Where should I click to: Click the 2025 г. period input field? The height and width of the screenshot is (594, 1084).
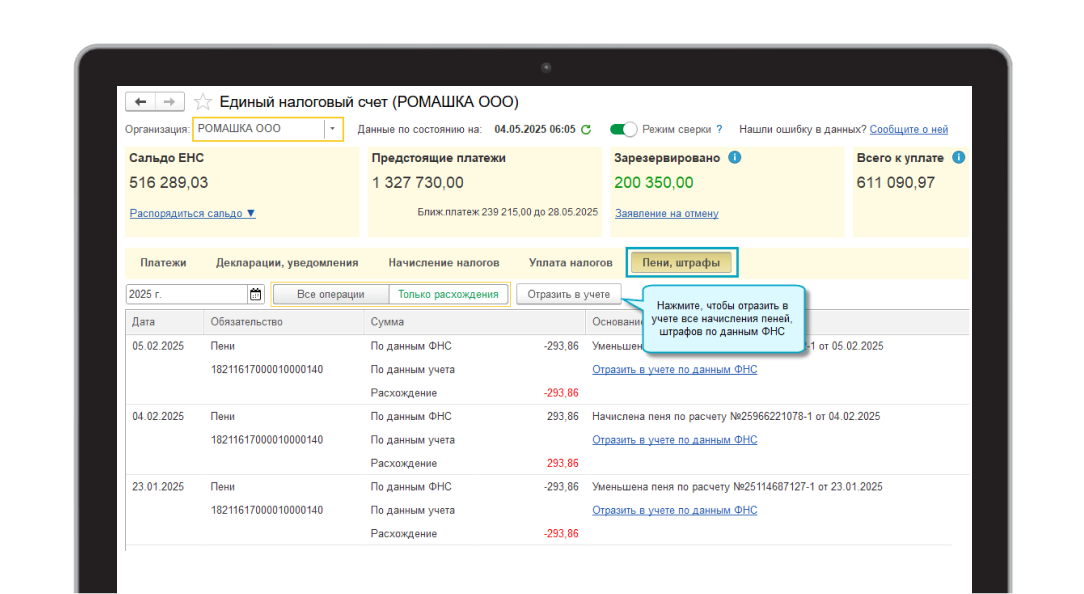click(x=186, y=294)
